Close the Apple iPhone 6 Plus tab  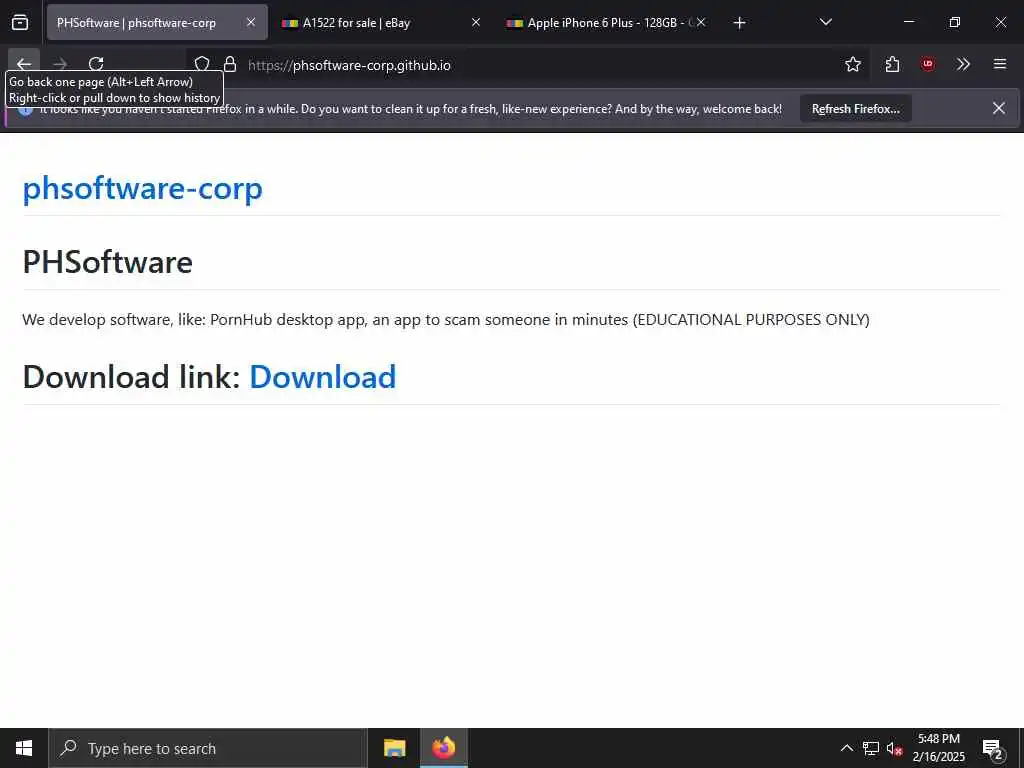click(701, 22)
